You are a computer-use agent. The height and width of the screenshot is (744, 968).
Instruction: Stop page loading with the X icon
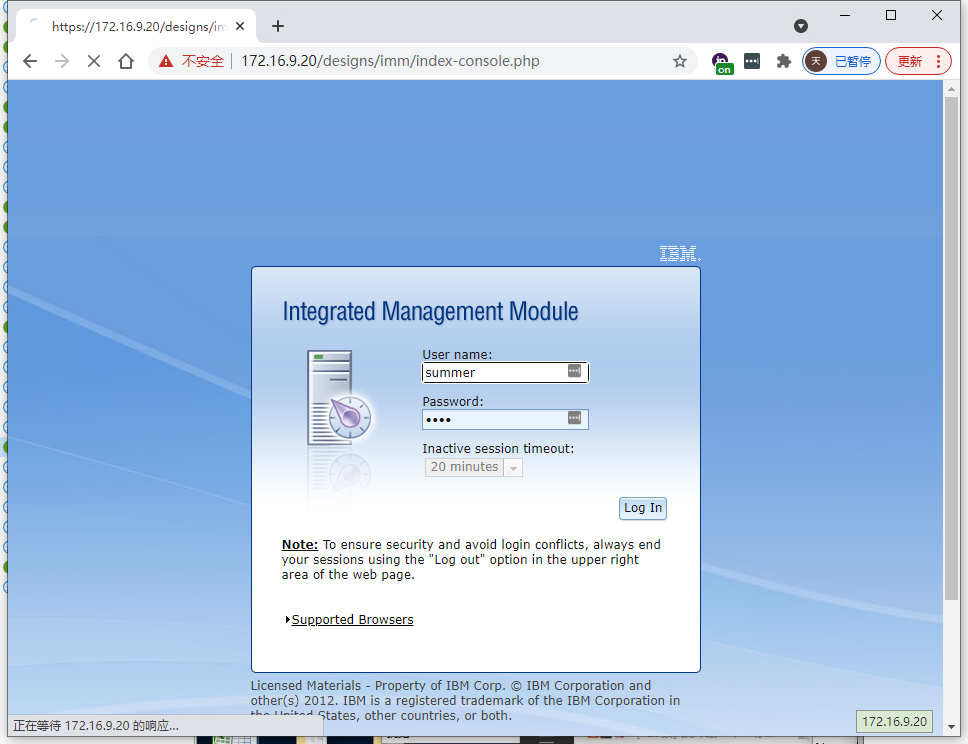coord(94,61)
